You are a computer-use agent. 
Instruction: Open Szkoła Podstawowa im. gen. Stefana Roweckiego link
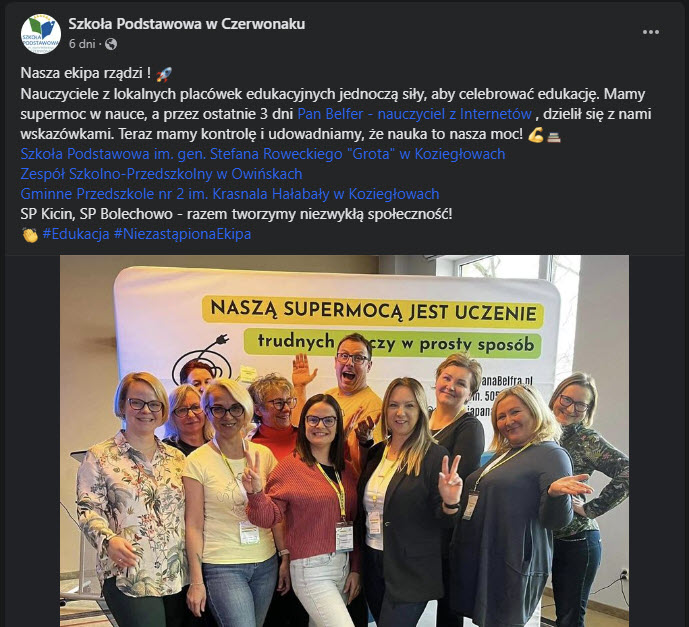pyautogui.click(x=263, y=154)
